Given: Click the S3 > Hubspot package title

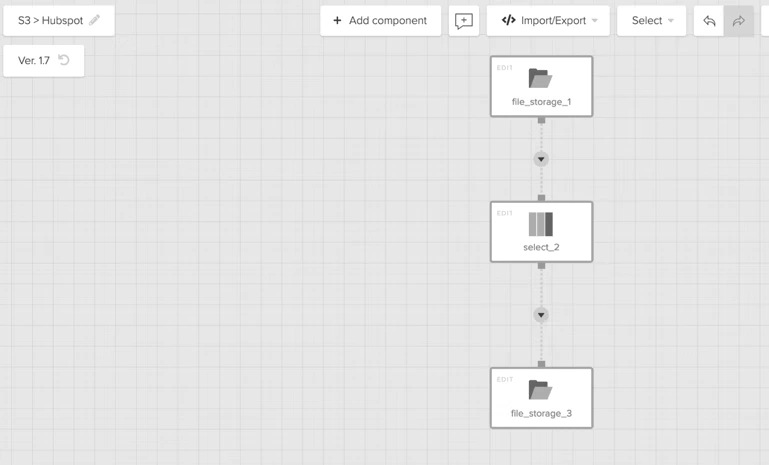Looking at the screenshot, I should tap(51, 21).
